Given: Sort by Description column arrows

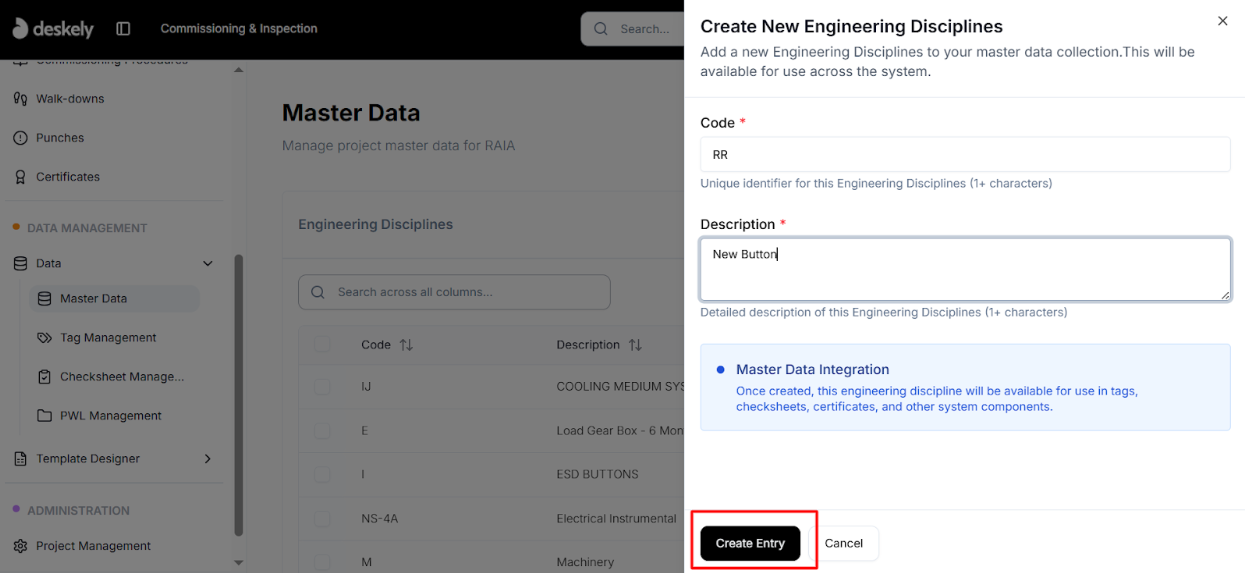Looking at the screenshot, I should pyautogui.click(x=635, y=345).
